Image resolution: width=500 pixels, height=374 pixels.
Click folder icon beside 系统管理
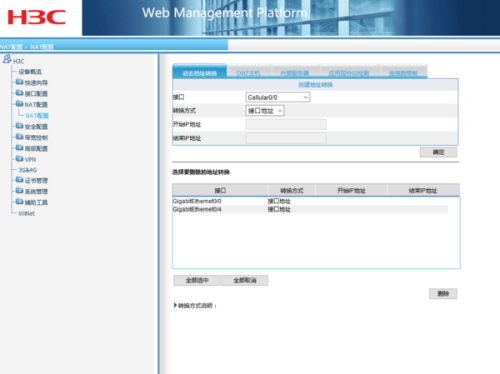tap(20, 191)
